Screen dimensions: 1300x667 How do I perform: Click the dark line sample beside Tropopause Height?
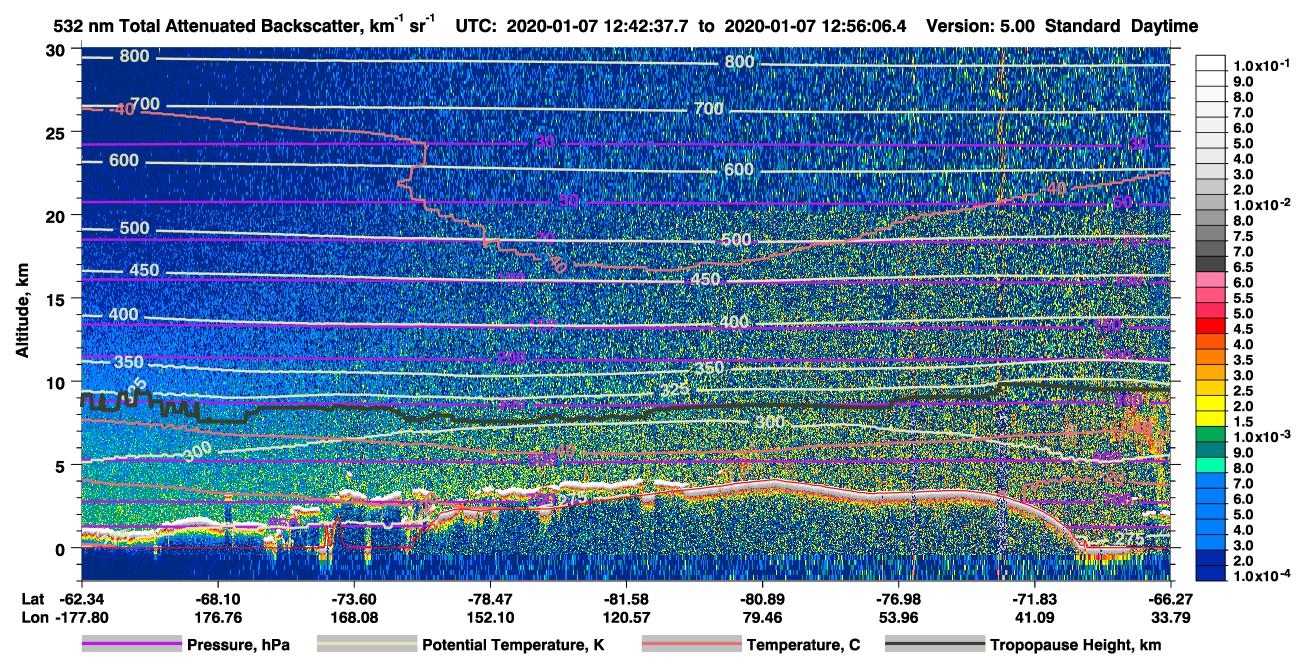click(935, 645)
